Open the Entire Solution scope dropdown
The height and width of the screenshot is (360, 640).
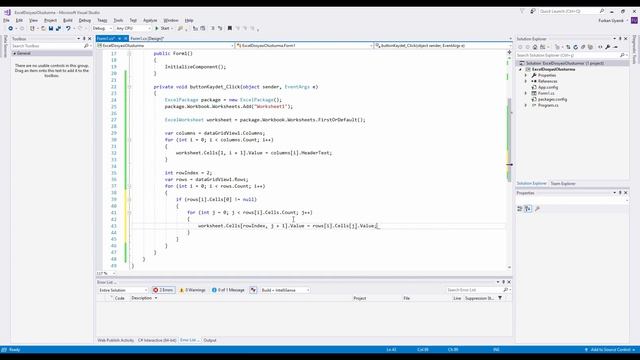click(x=122, y=290)
